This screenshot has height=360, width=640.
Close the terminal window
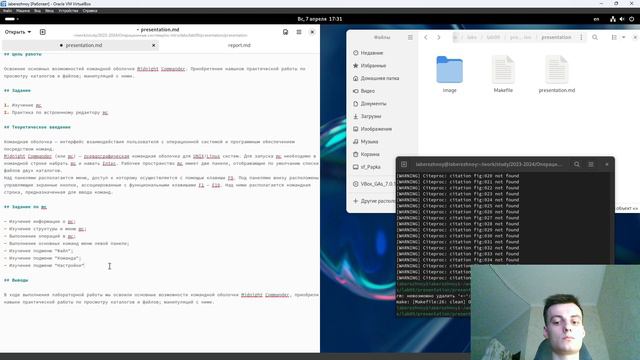click(x=607, y=164)
